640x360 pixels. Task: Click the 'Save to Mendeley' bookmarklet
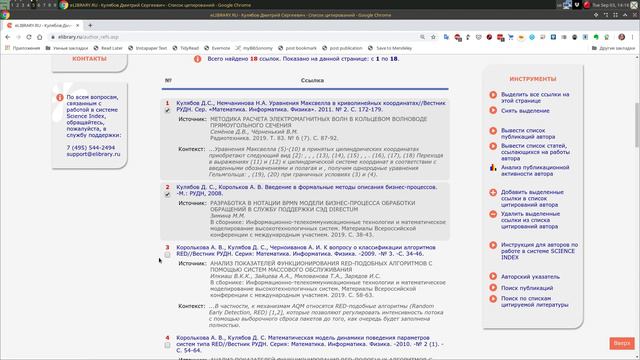(390, 48)
